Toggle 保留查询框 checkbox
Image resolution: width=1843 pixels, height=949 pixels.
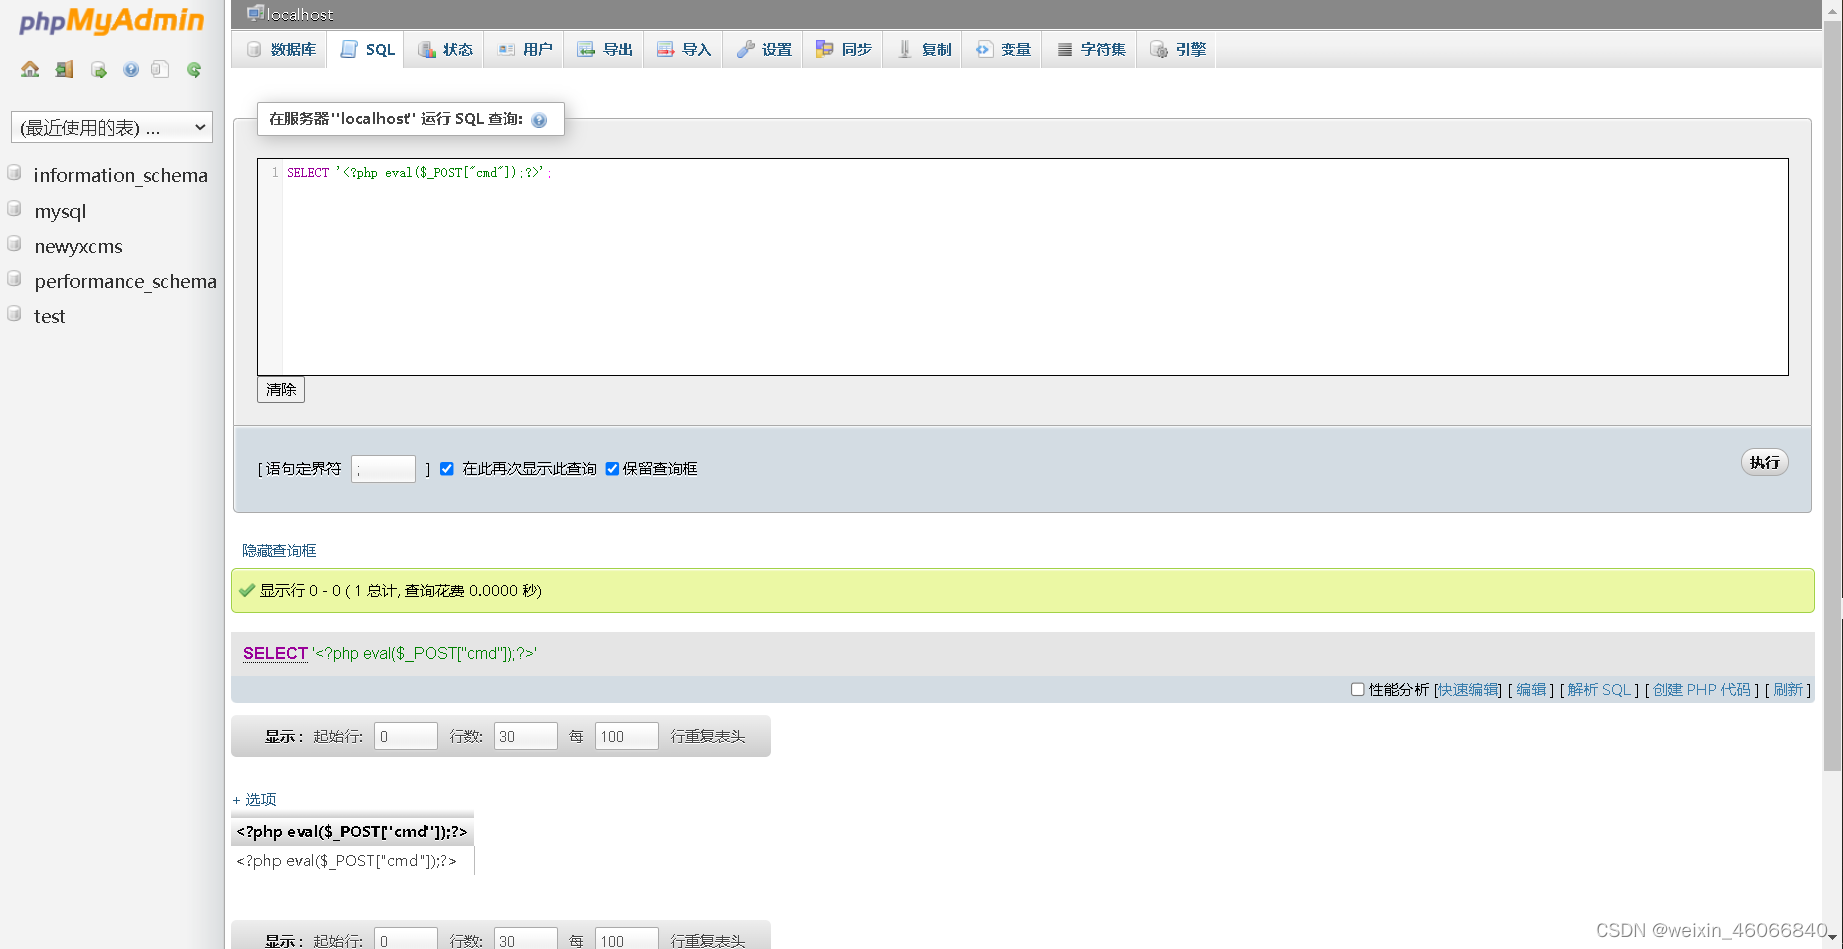click(x=612, y=469)
